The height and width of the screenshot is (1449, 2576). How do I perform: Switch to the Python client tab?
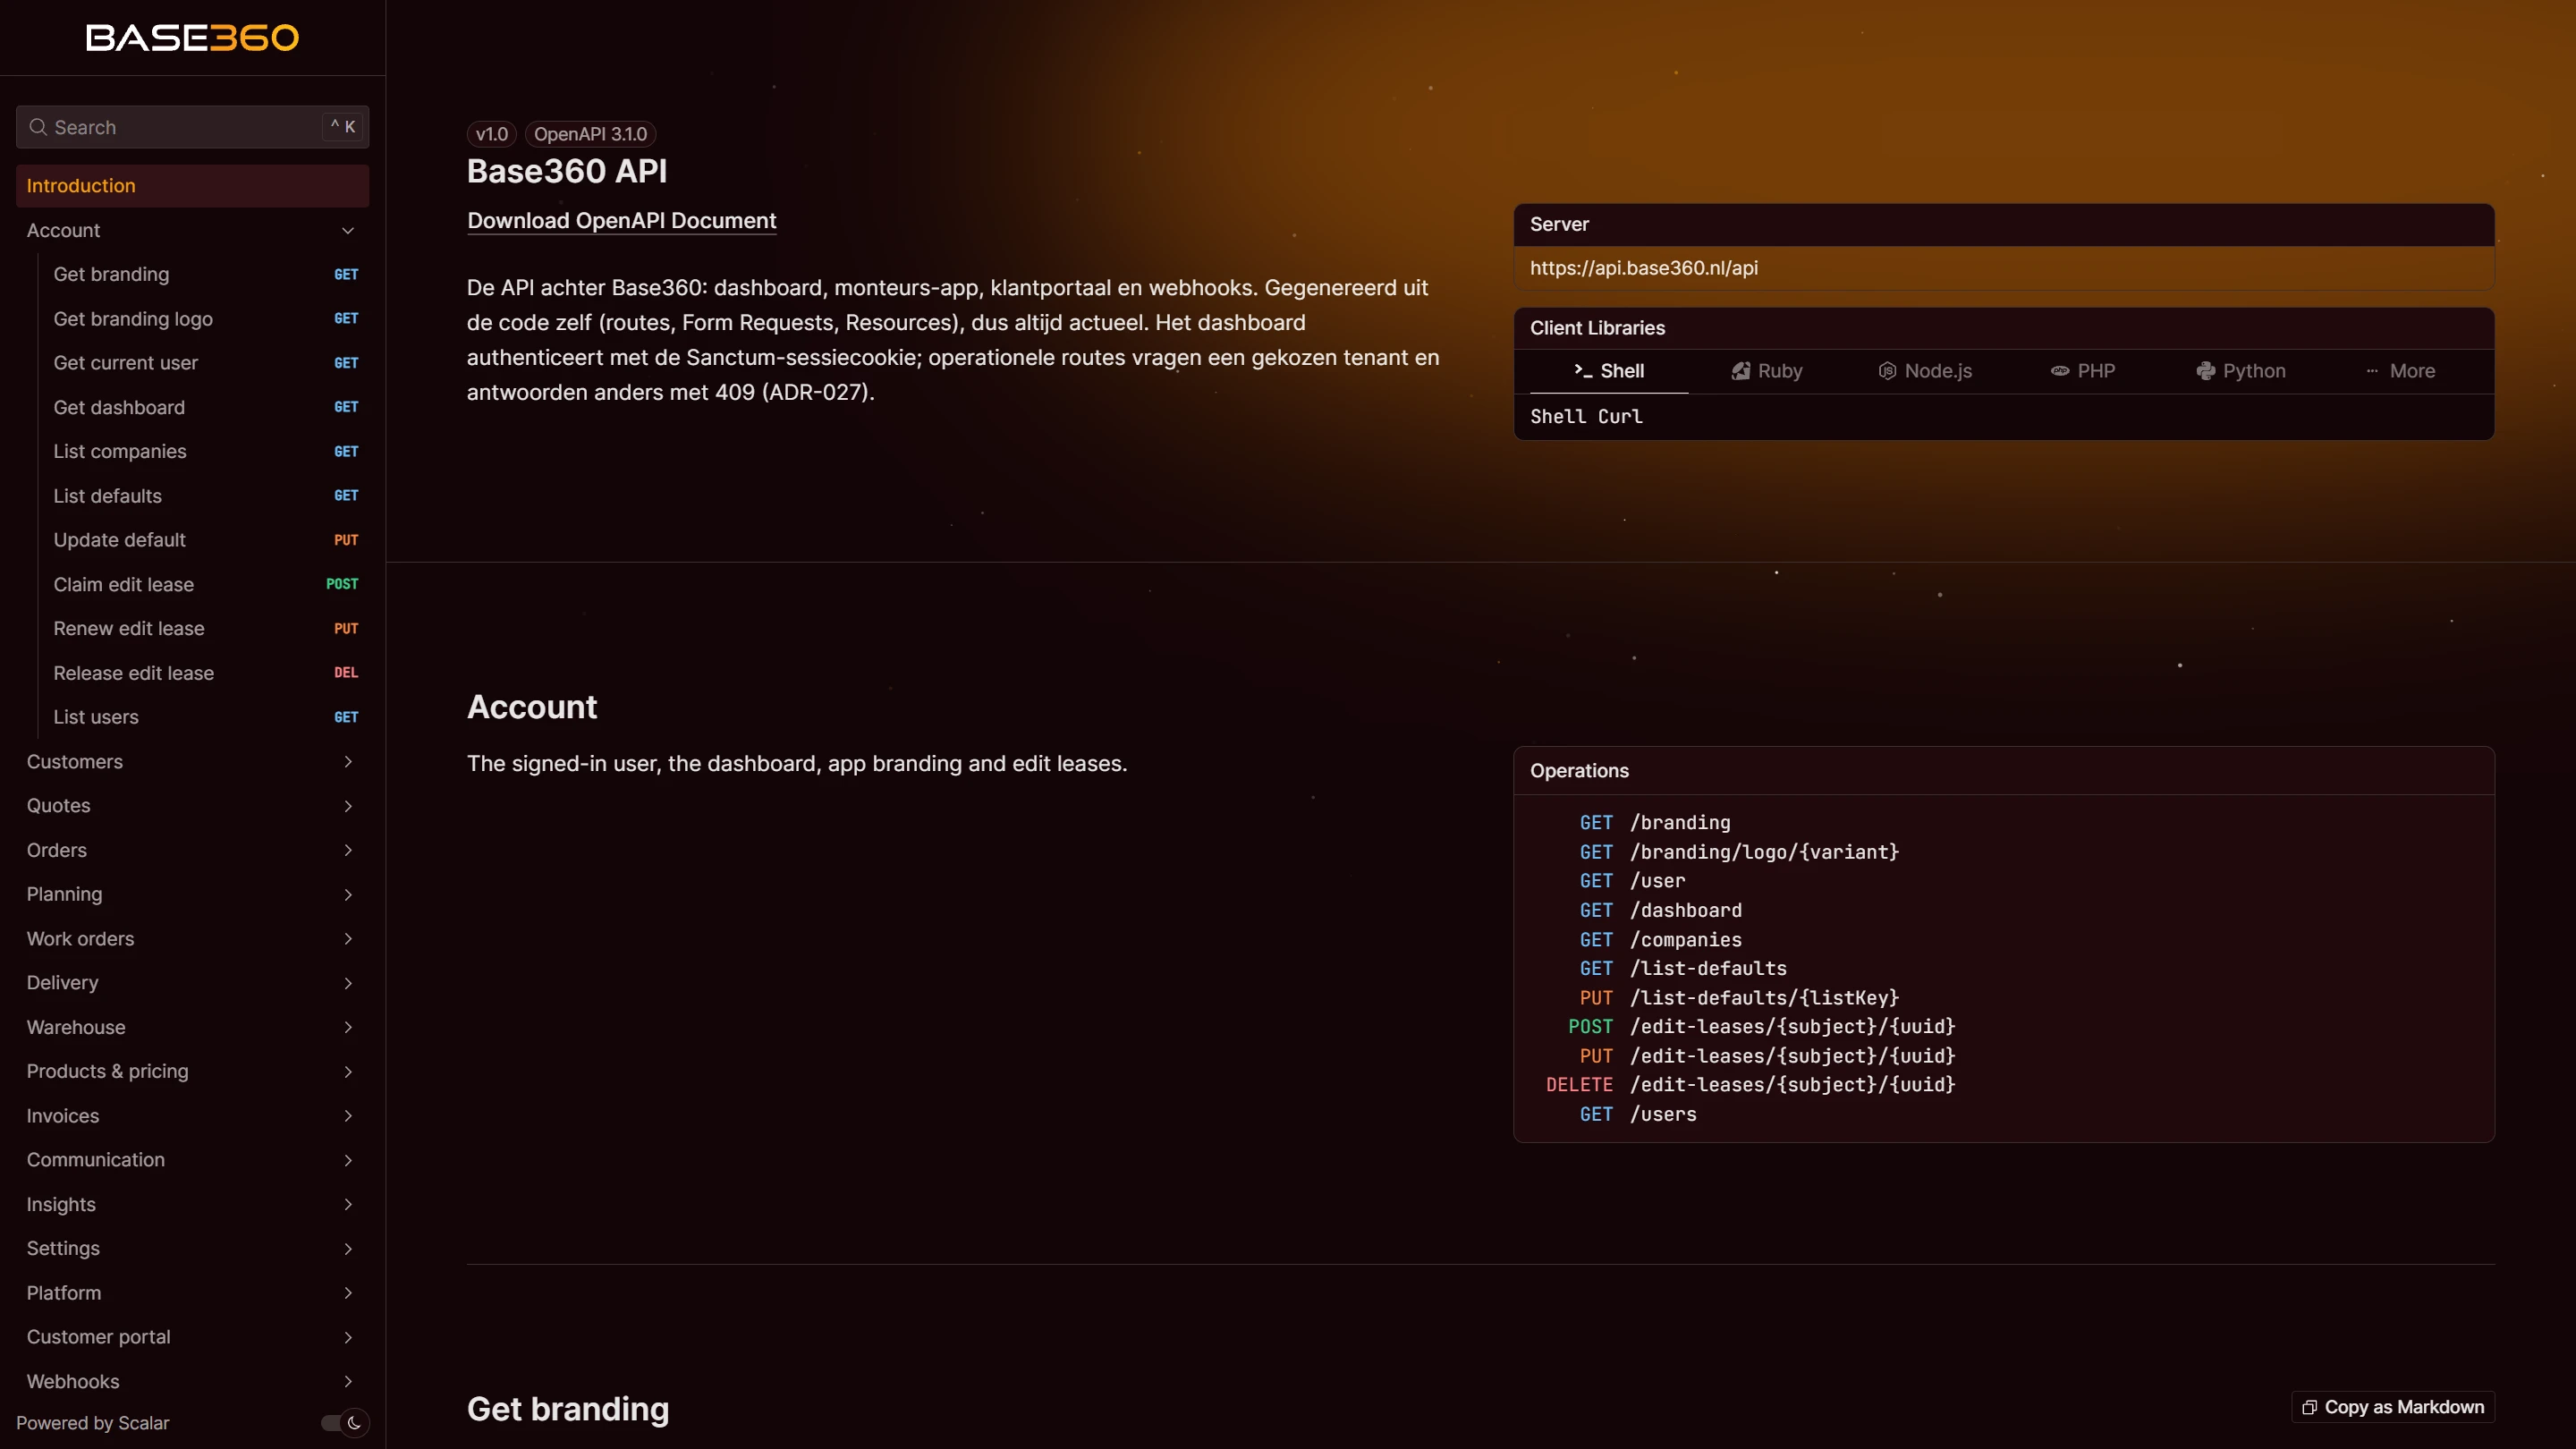point(2241,371)
